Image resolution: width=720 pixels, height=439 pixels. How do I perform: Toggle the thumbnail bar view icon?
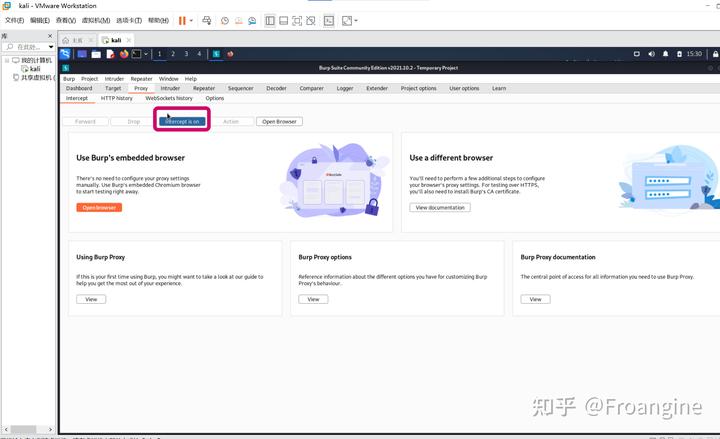284,21
